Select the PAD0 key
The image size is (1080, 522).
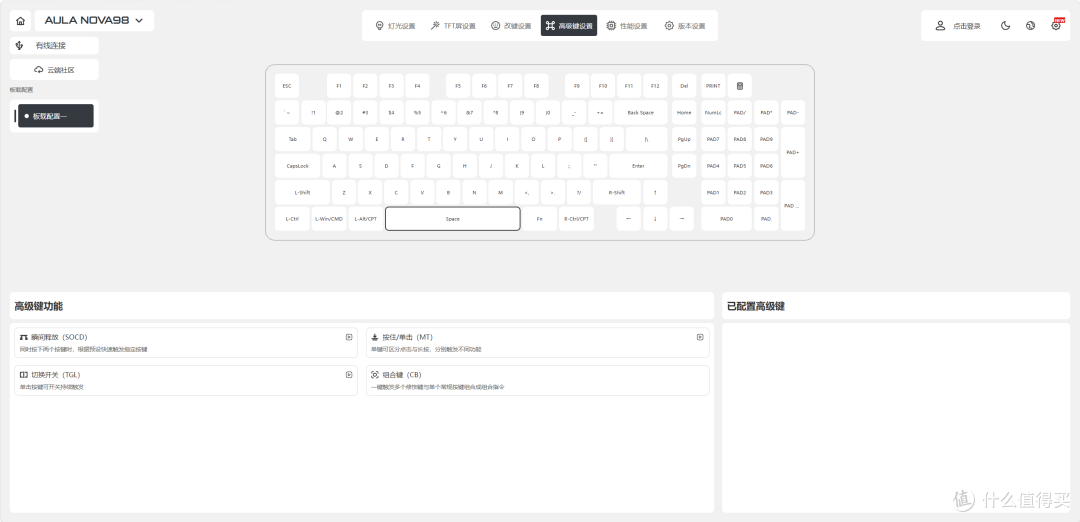(727, 218)
